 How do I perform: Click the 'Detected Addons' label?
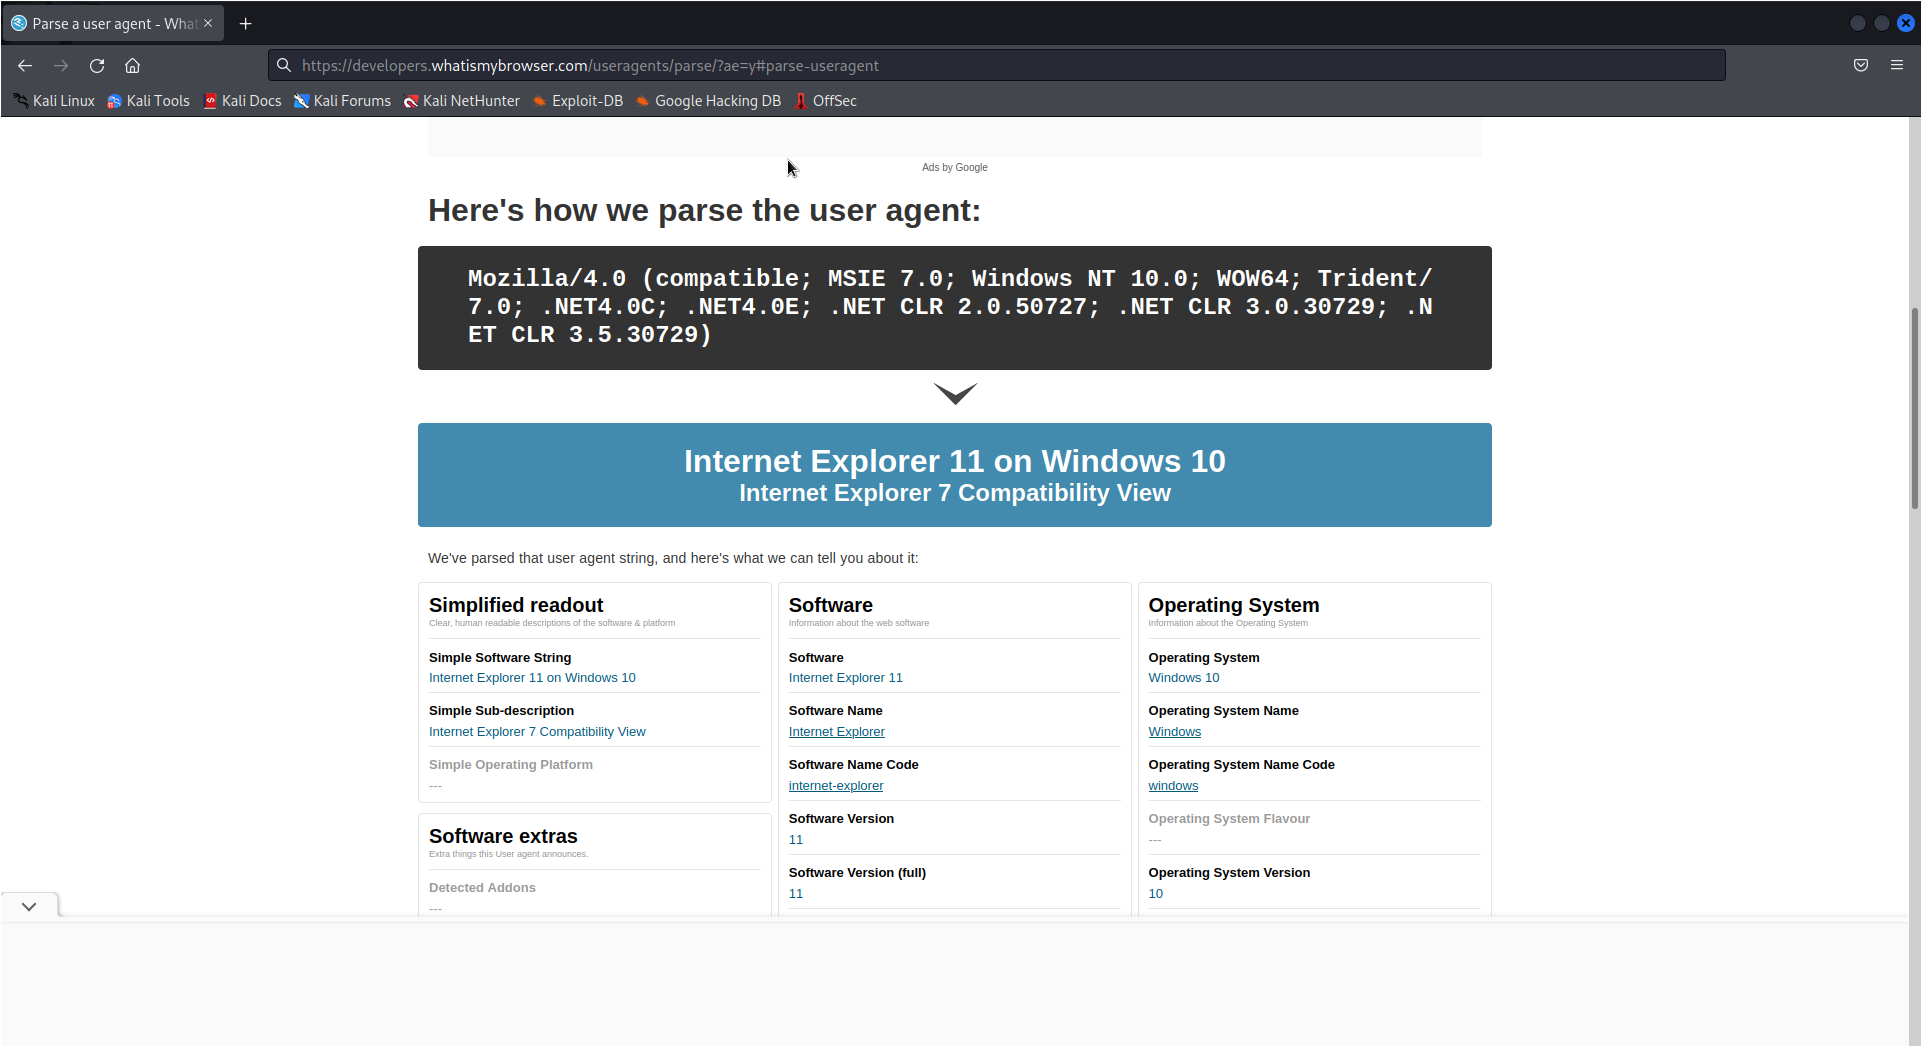[482, 888]
